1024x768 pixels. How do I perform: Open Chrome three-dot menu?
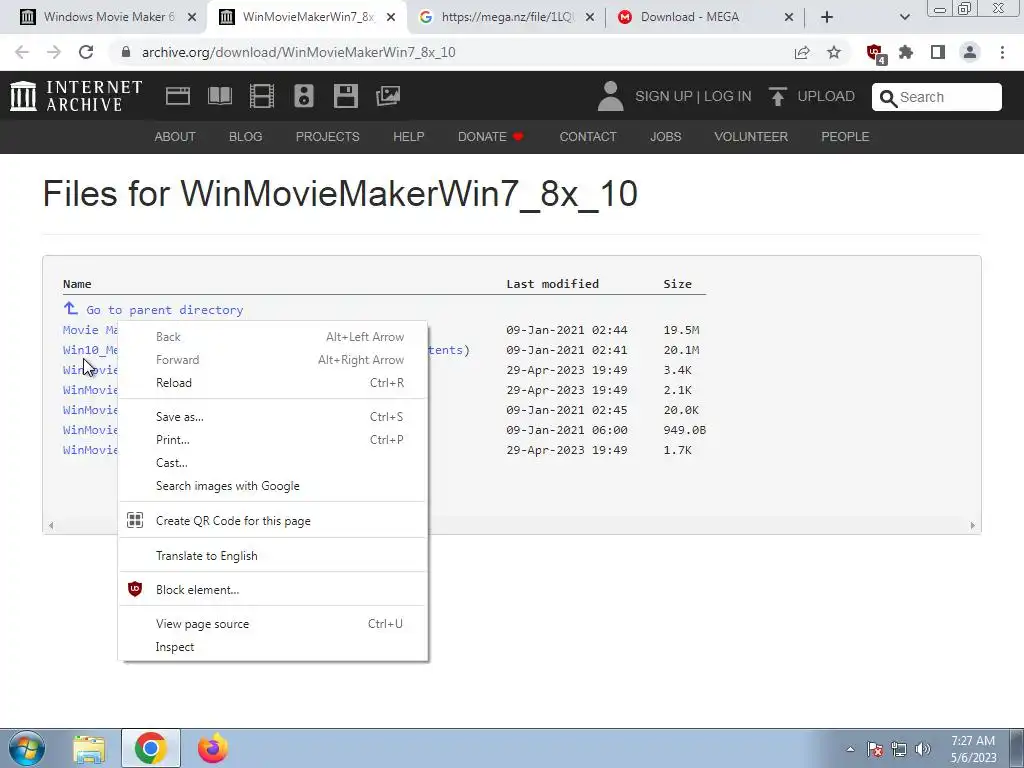tap(1002, 52)
